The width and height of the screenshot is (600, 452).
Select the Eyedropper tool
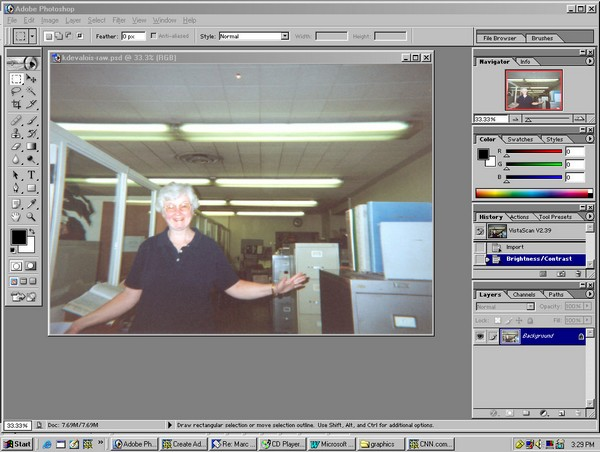[x=31, y=204]
